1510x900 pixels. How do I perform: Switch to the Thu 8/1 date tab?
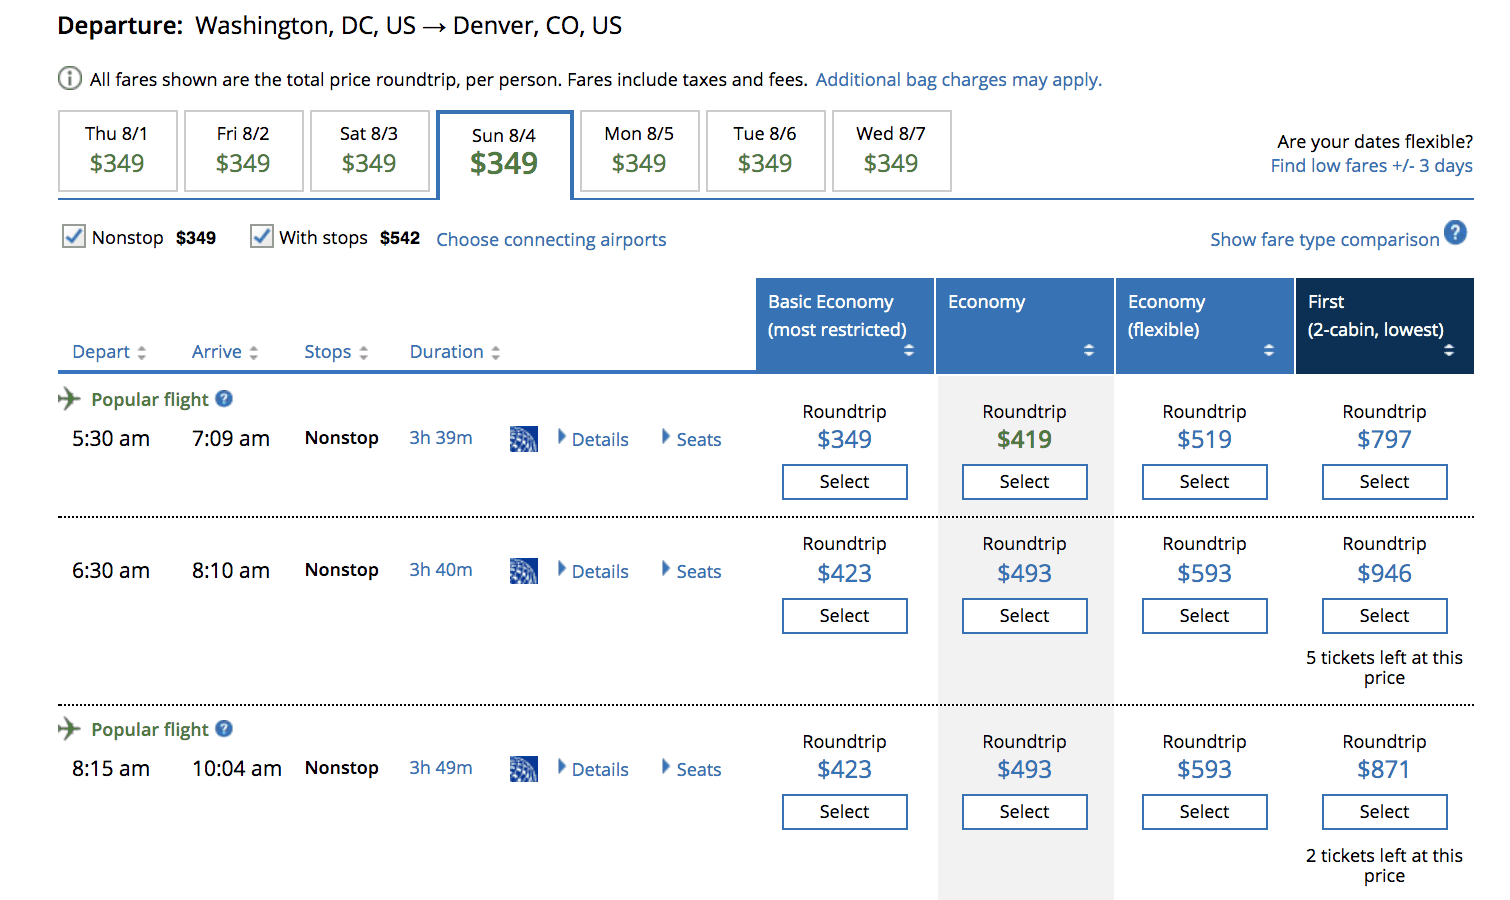click(x=117, y=150)
